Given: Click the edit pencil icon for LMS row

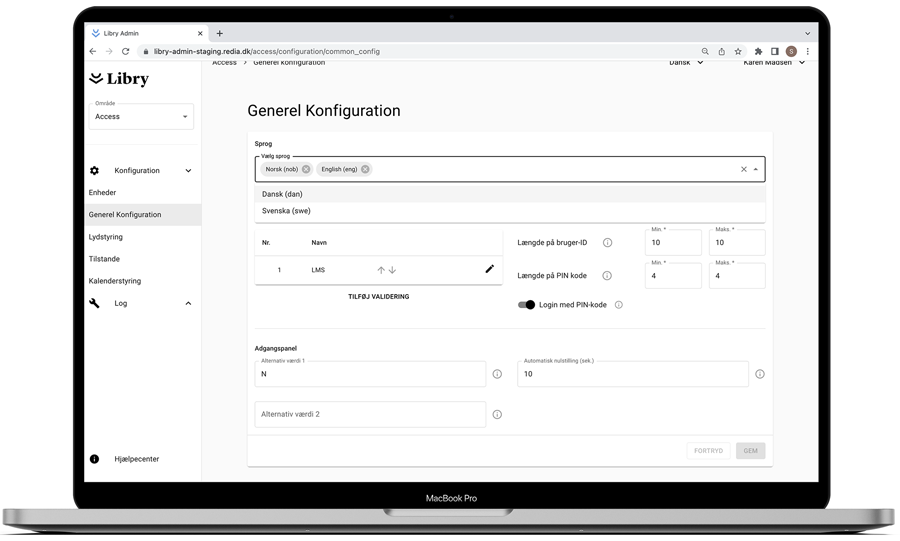Looking at the screenshot, I should (x=489, y=269).
